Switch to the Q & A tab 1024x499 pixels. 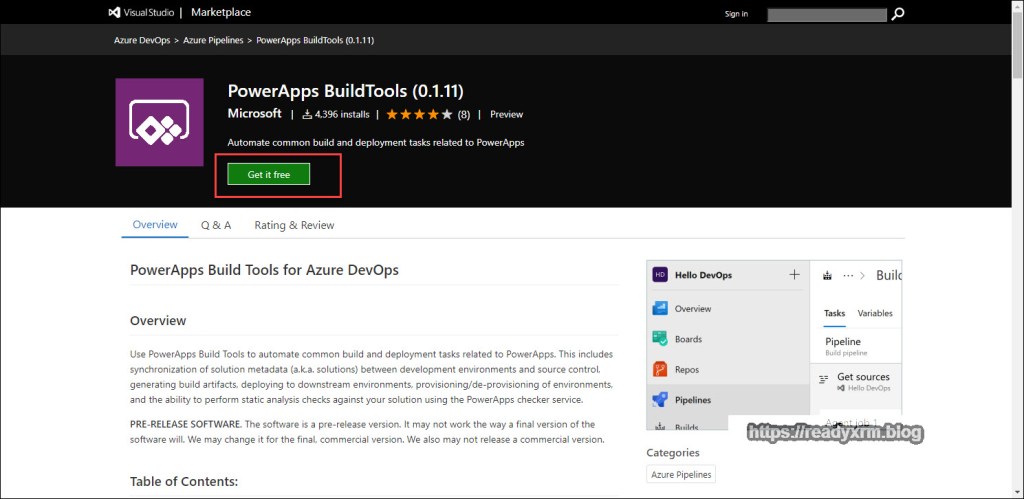pyautogui.click(x=216, y=225)
